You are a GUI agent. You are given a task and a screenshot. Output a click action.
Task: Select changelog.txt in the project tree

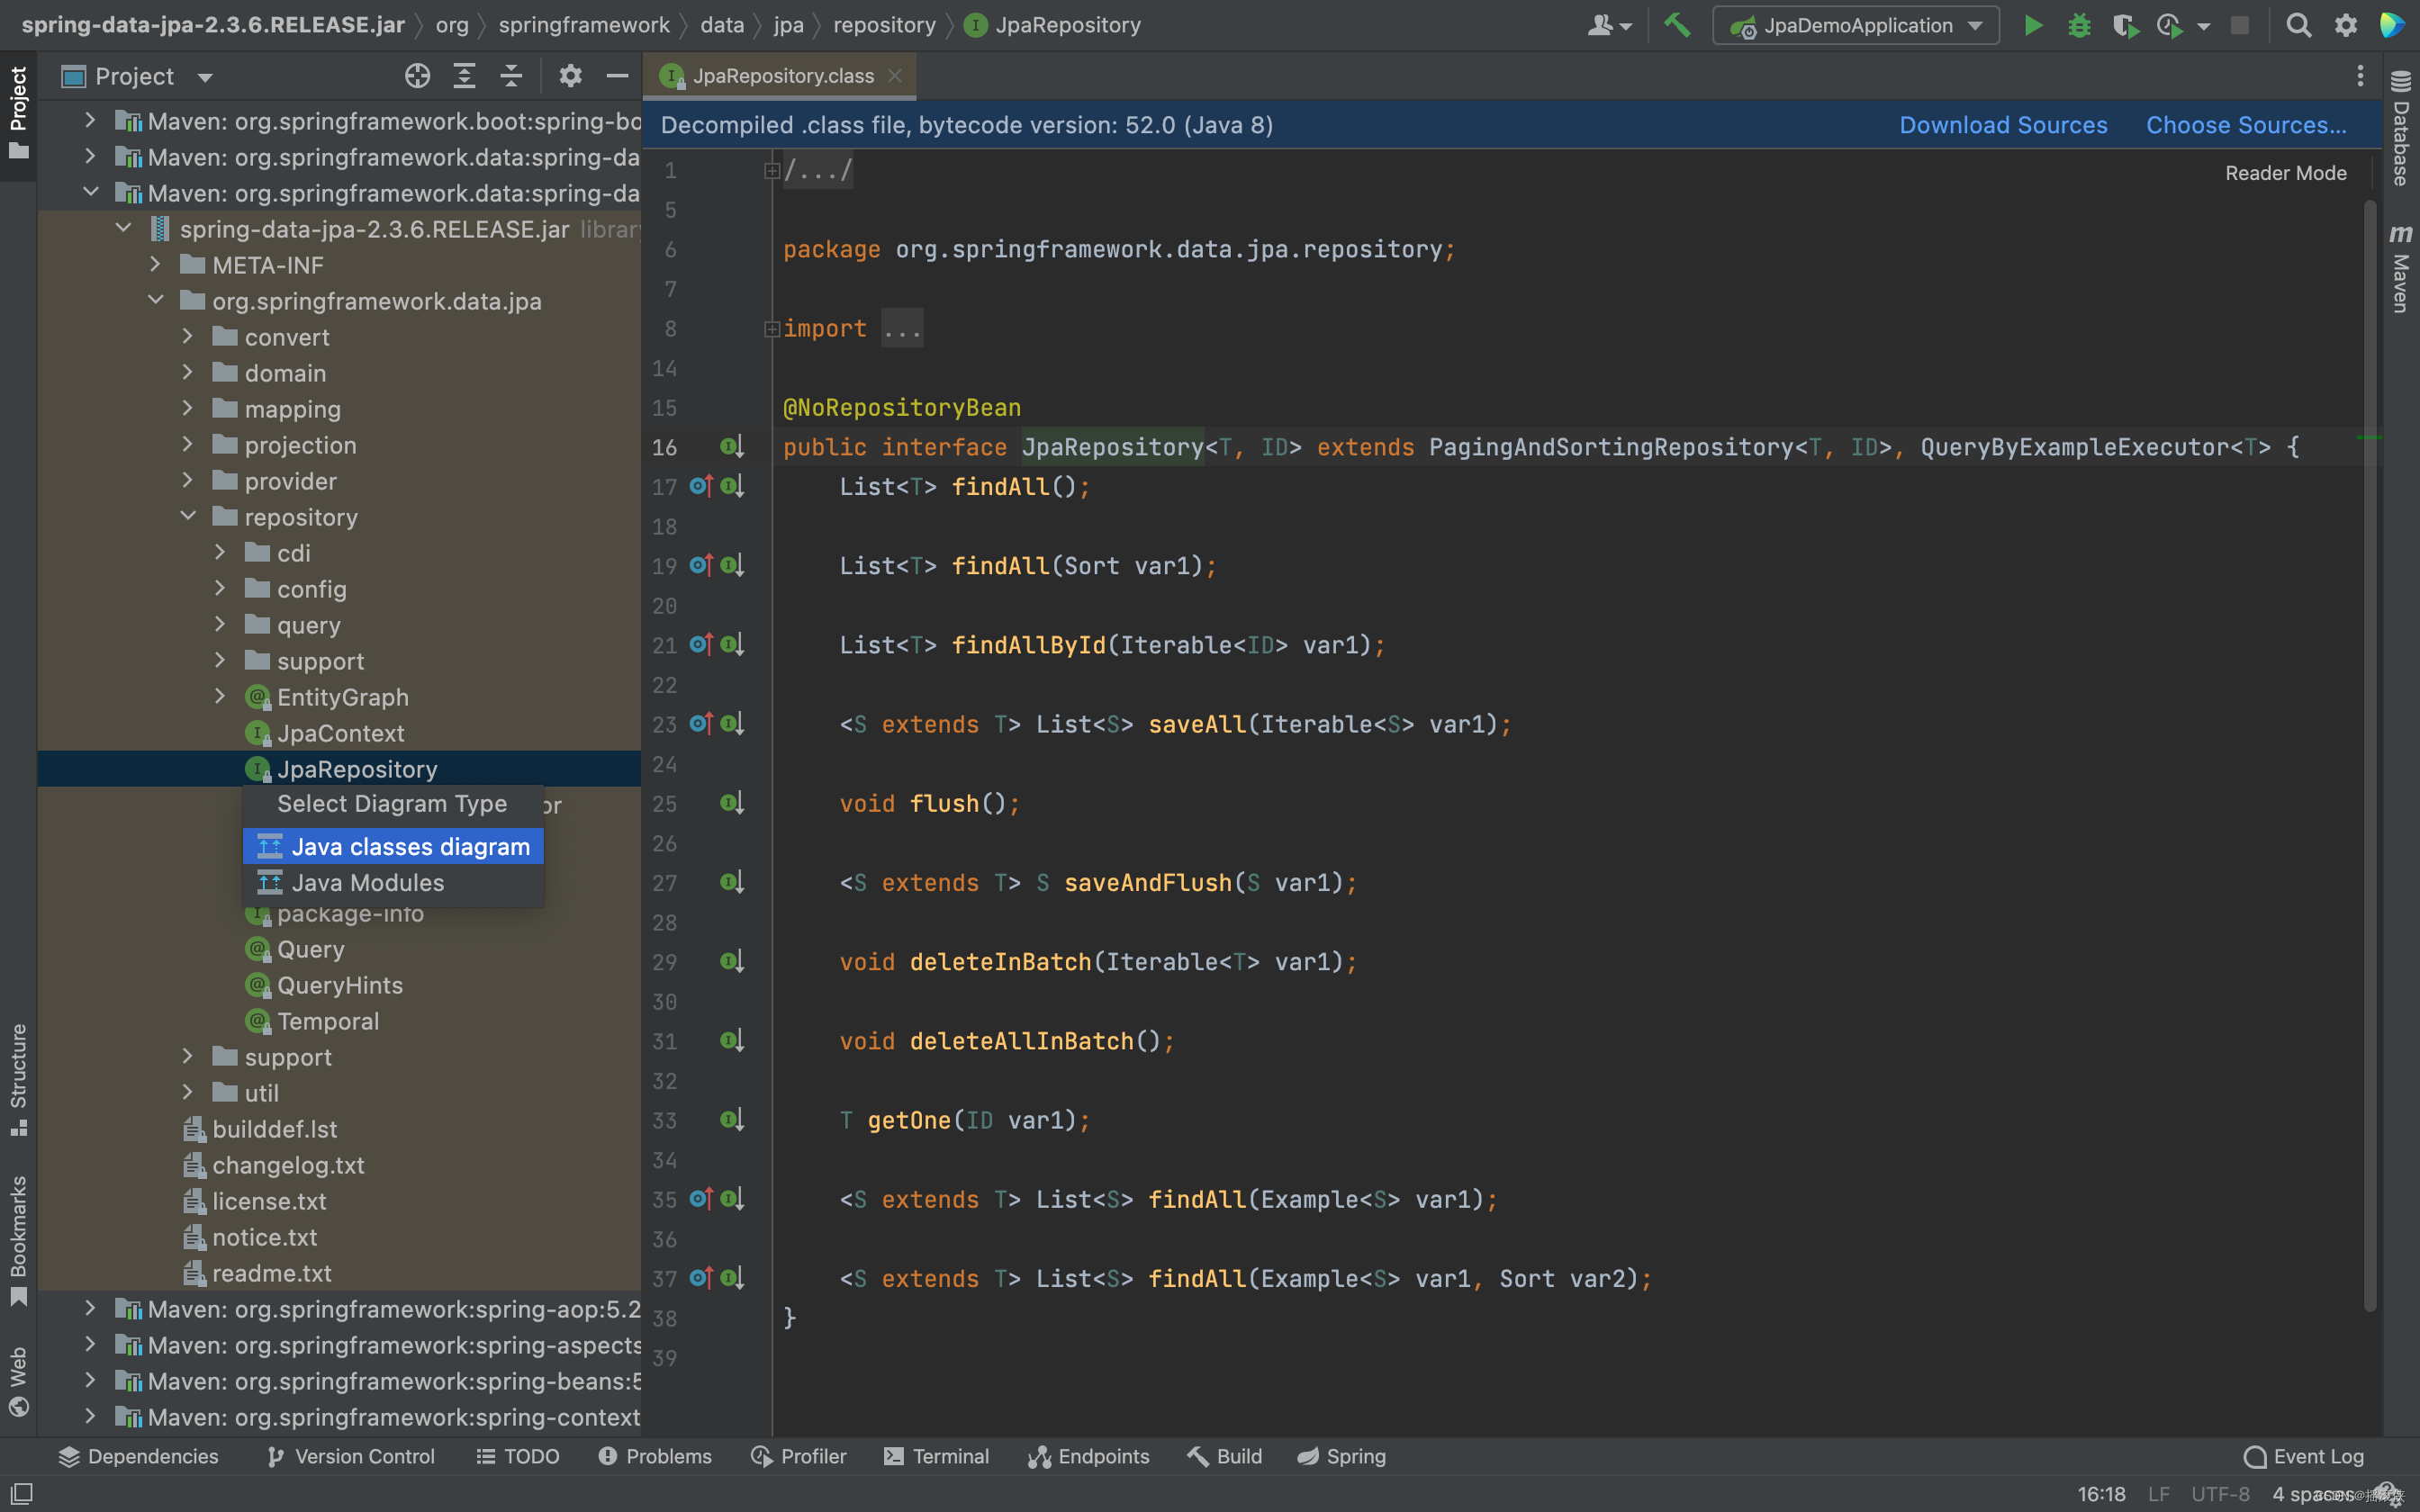(x=288, y=1165)
